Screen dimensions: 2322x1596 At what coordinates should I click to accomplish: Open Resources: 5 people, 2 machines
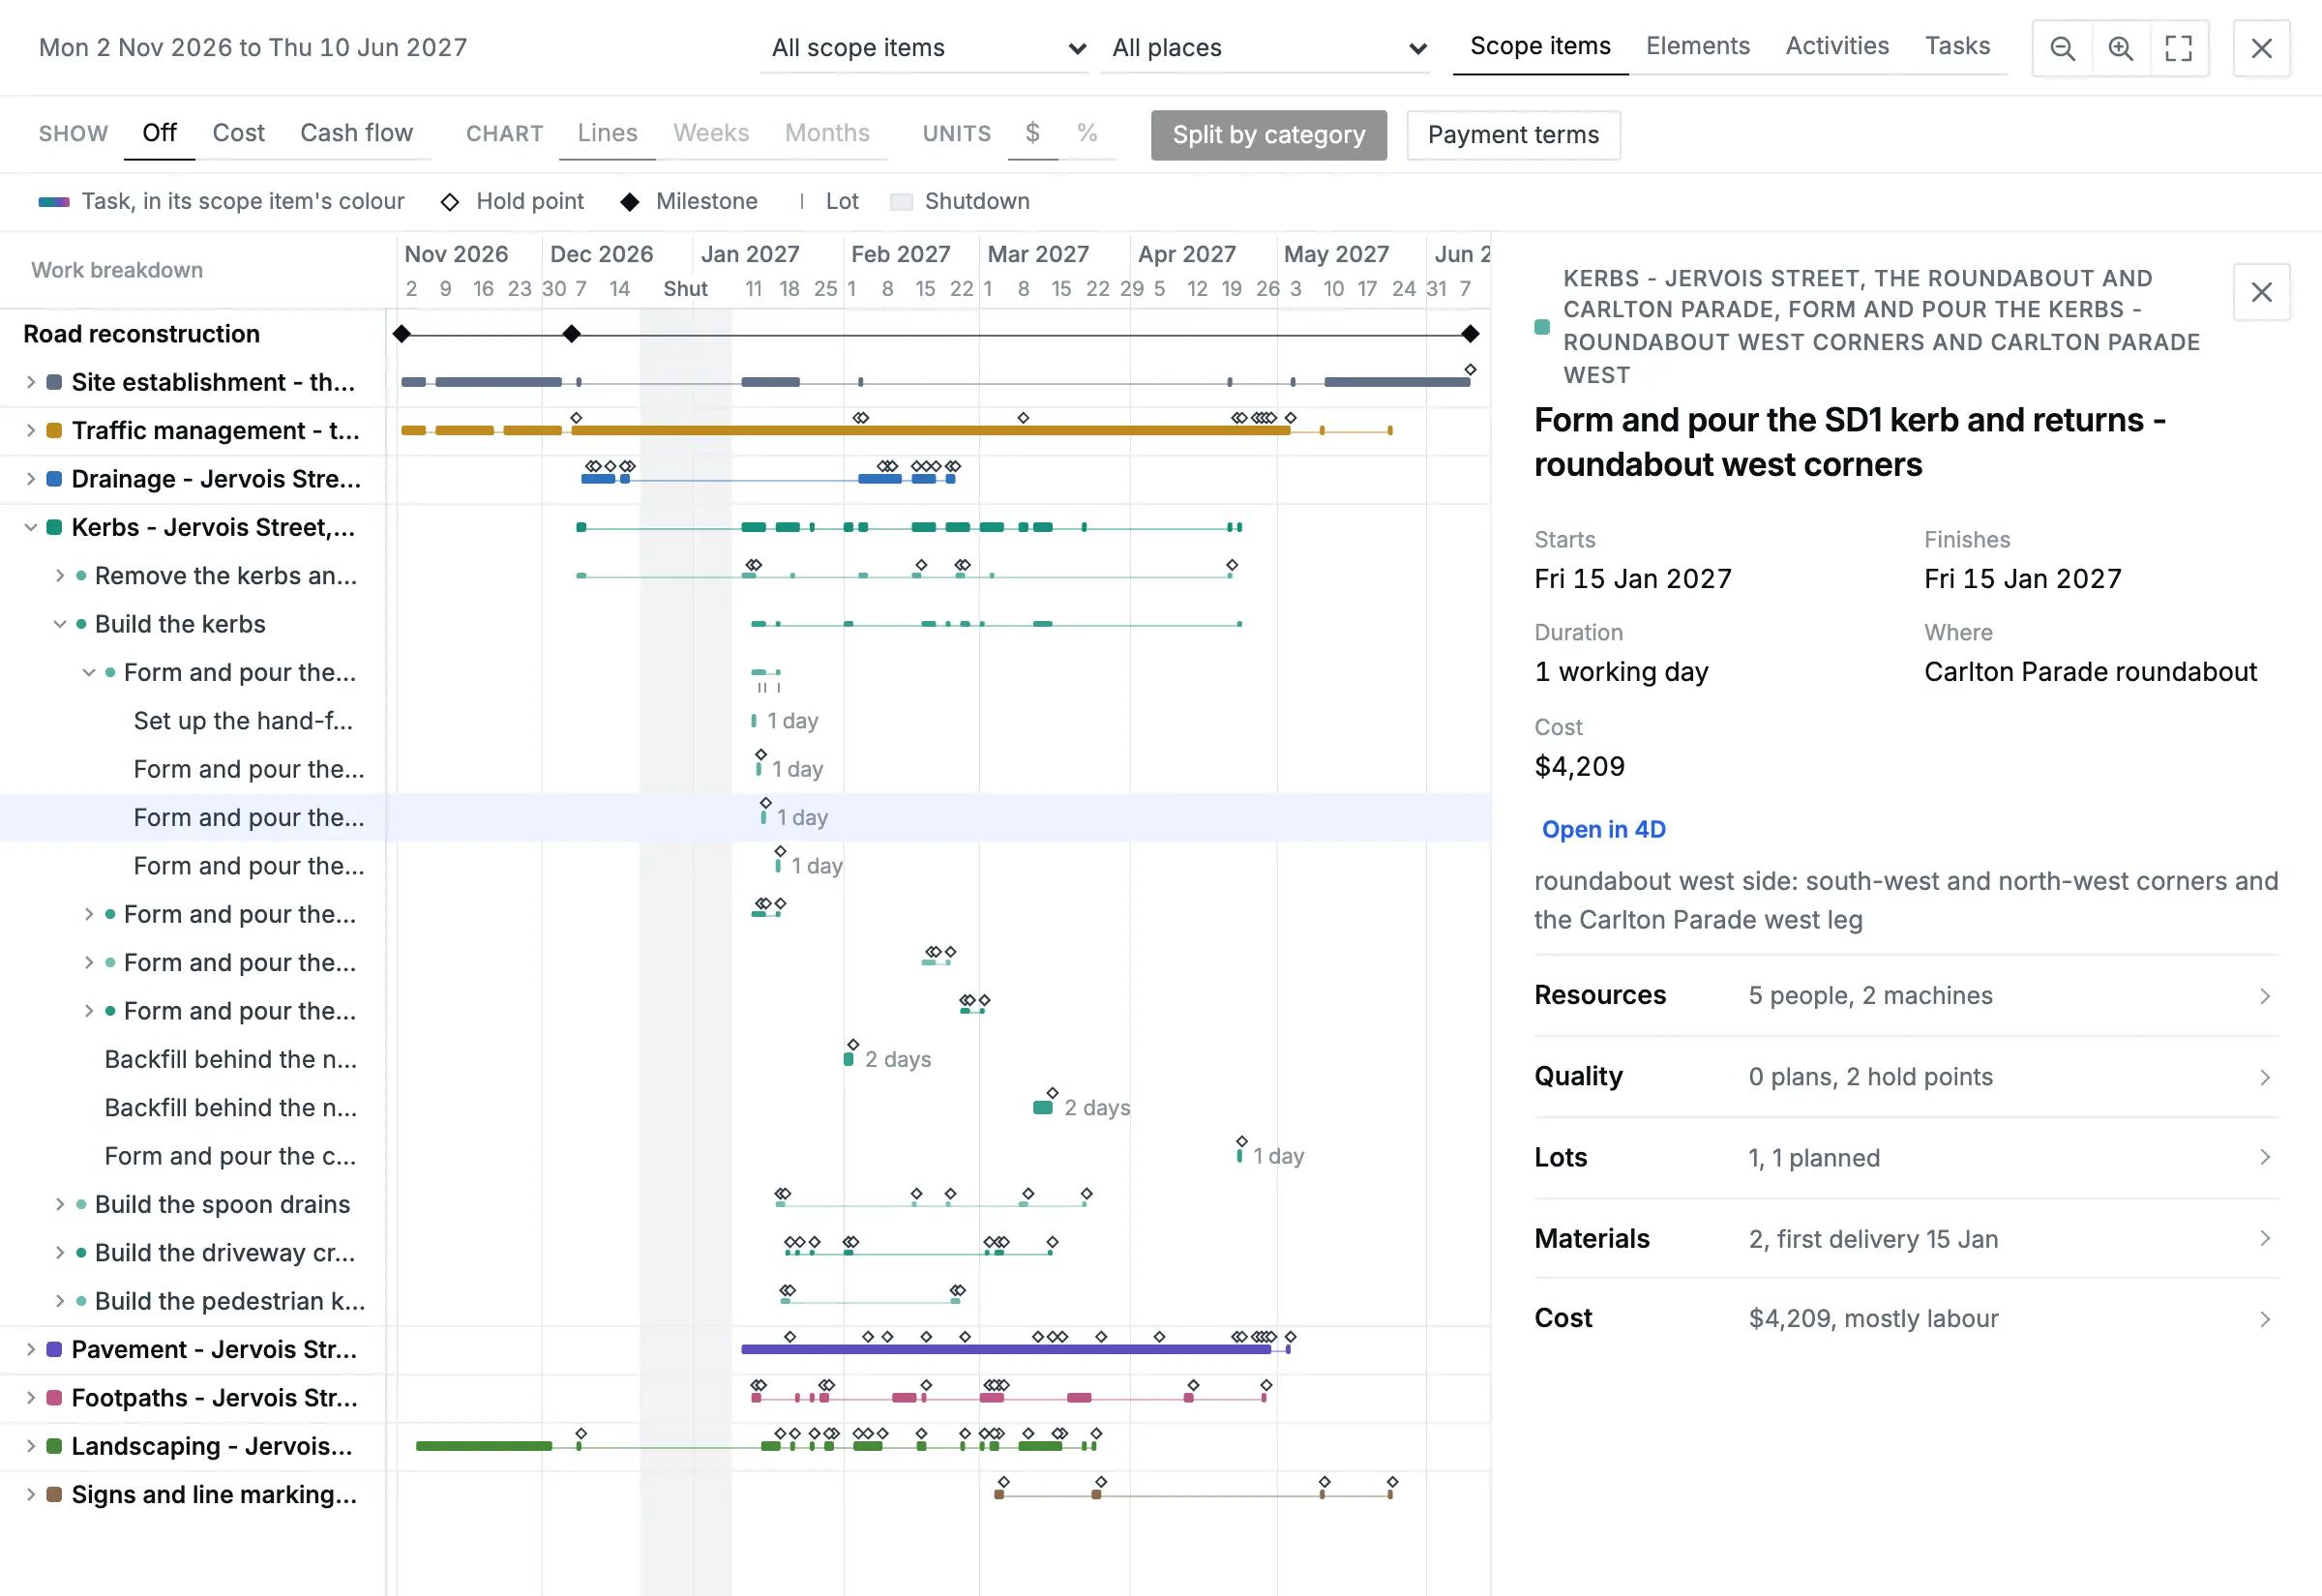1906,996
